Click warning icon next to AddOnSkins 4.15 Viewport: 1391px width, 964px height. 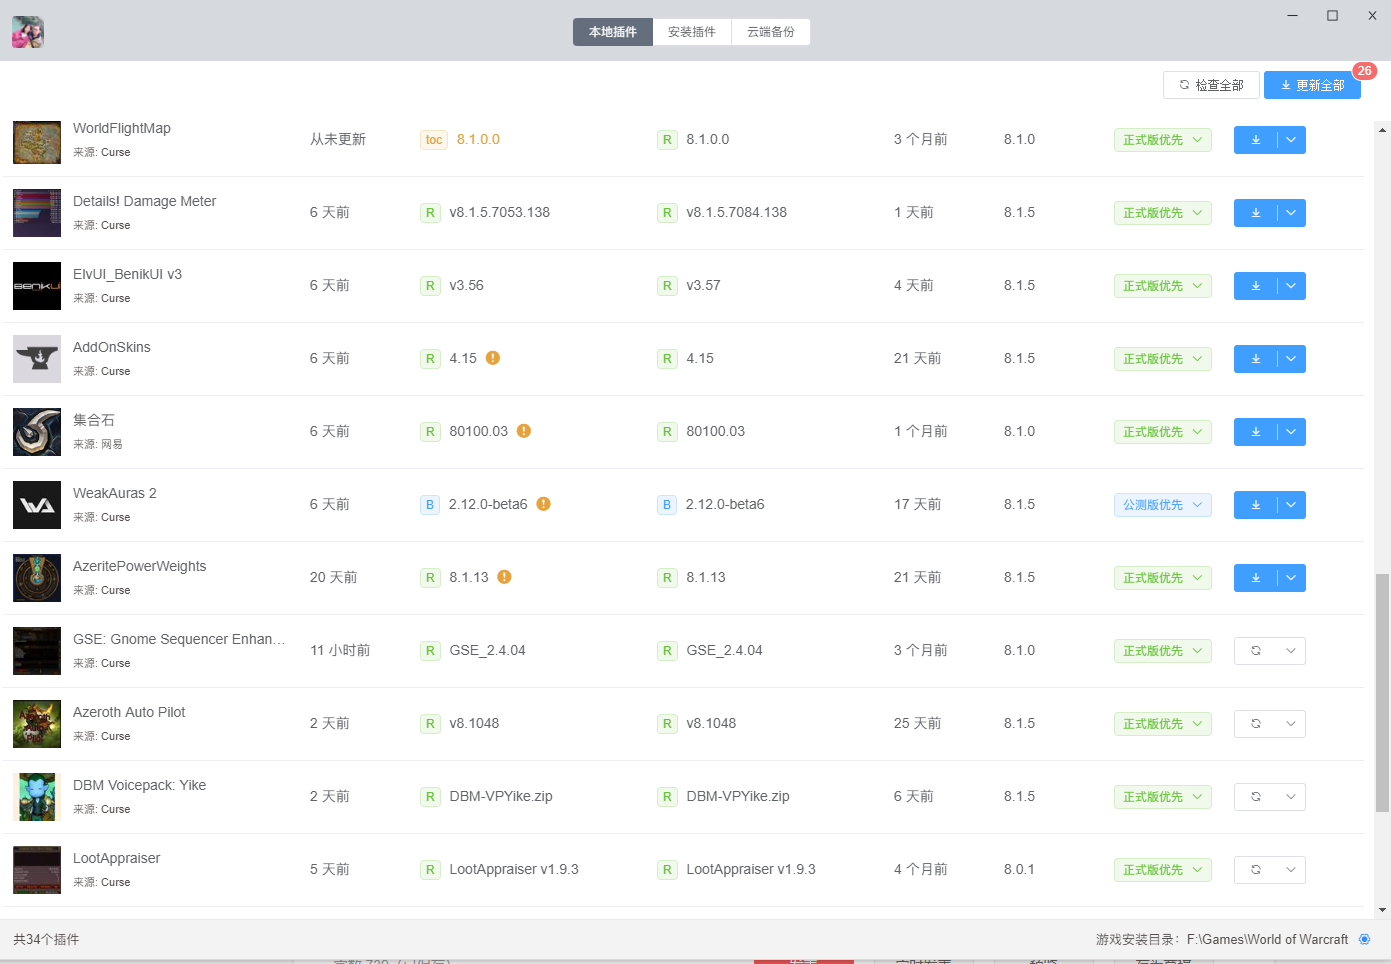pyautogui.click(x=493, y=358)
